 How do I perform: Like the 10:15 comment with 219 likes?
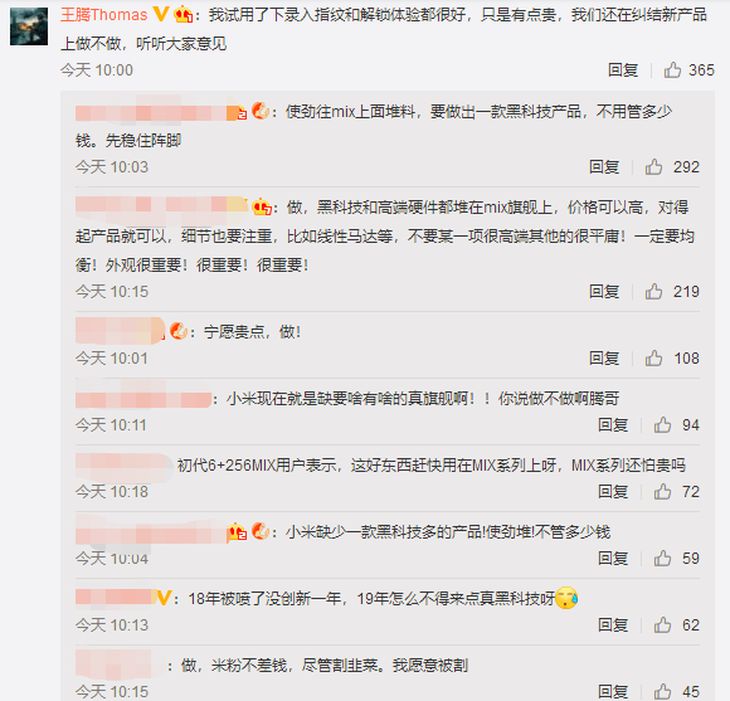pyautogui.click(x=654, y=291)
